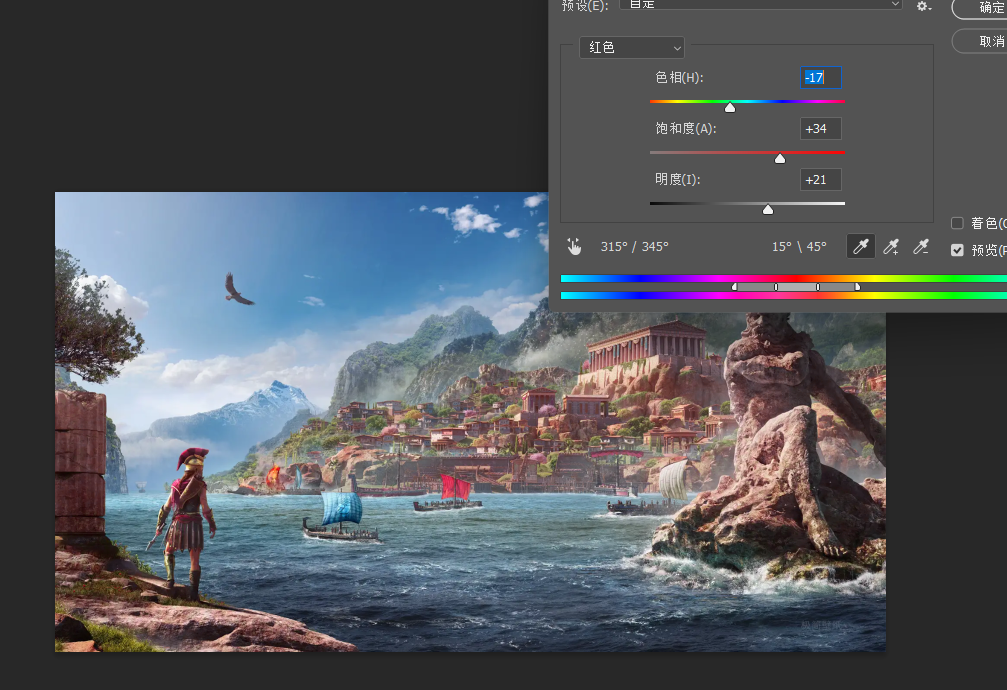The width and height of the screenshot is (1007, 690).
Task: Click the 明度(I): label
Action: click(678, 179)
